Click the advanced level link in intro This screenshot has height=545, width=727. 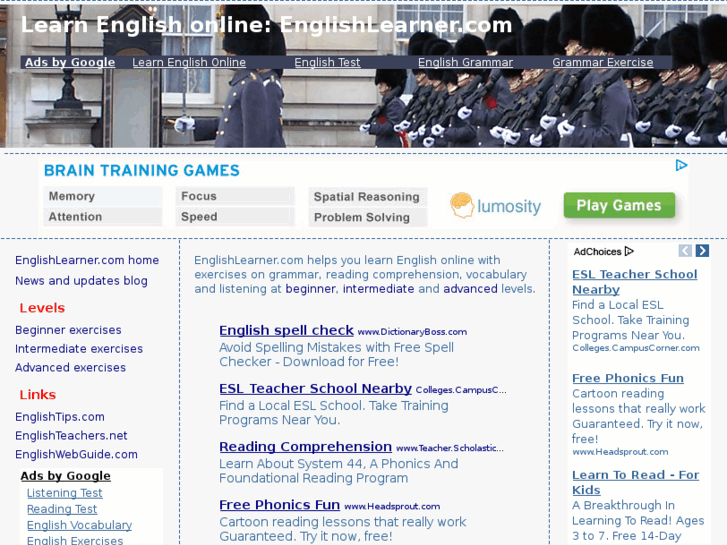click(470, 289)
